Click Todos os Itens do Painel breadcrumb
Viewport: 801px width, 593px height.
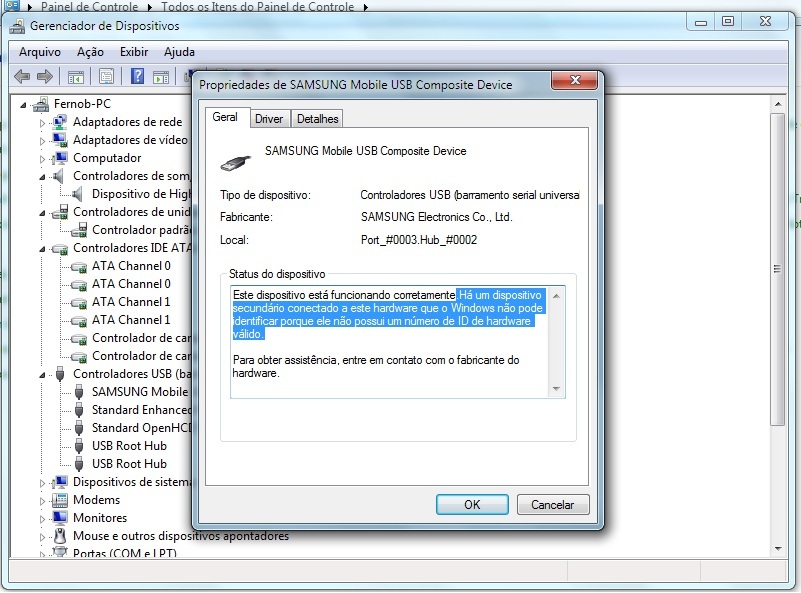[x=257, y=7]
